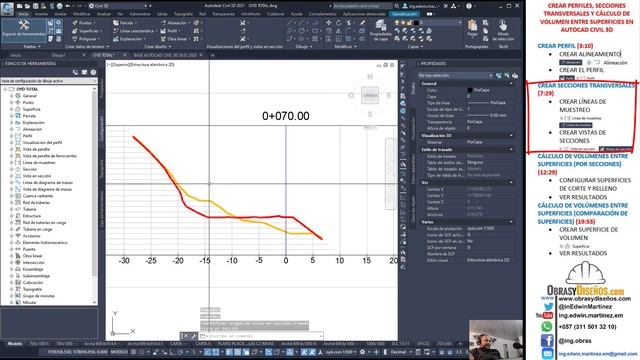Viewport: 640px width, 360px height.
Task: Click the new drawing tab plus button
Action: (x=212, y=55)
